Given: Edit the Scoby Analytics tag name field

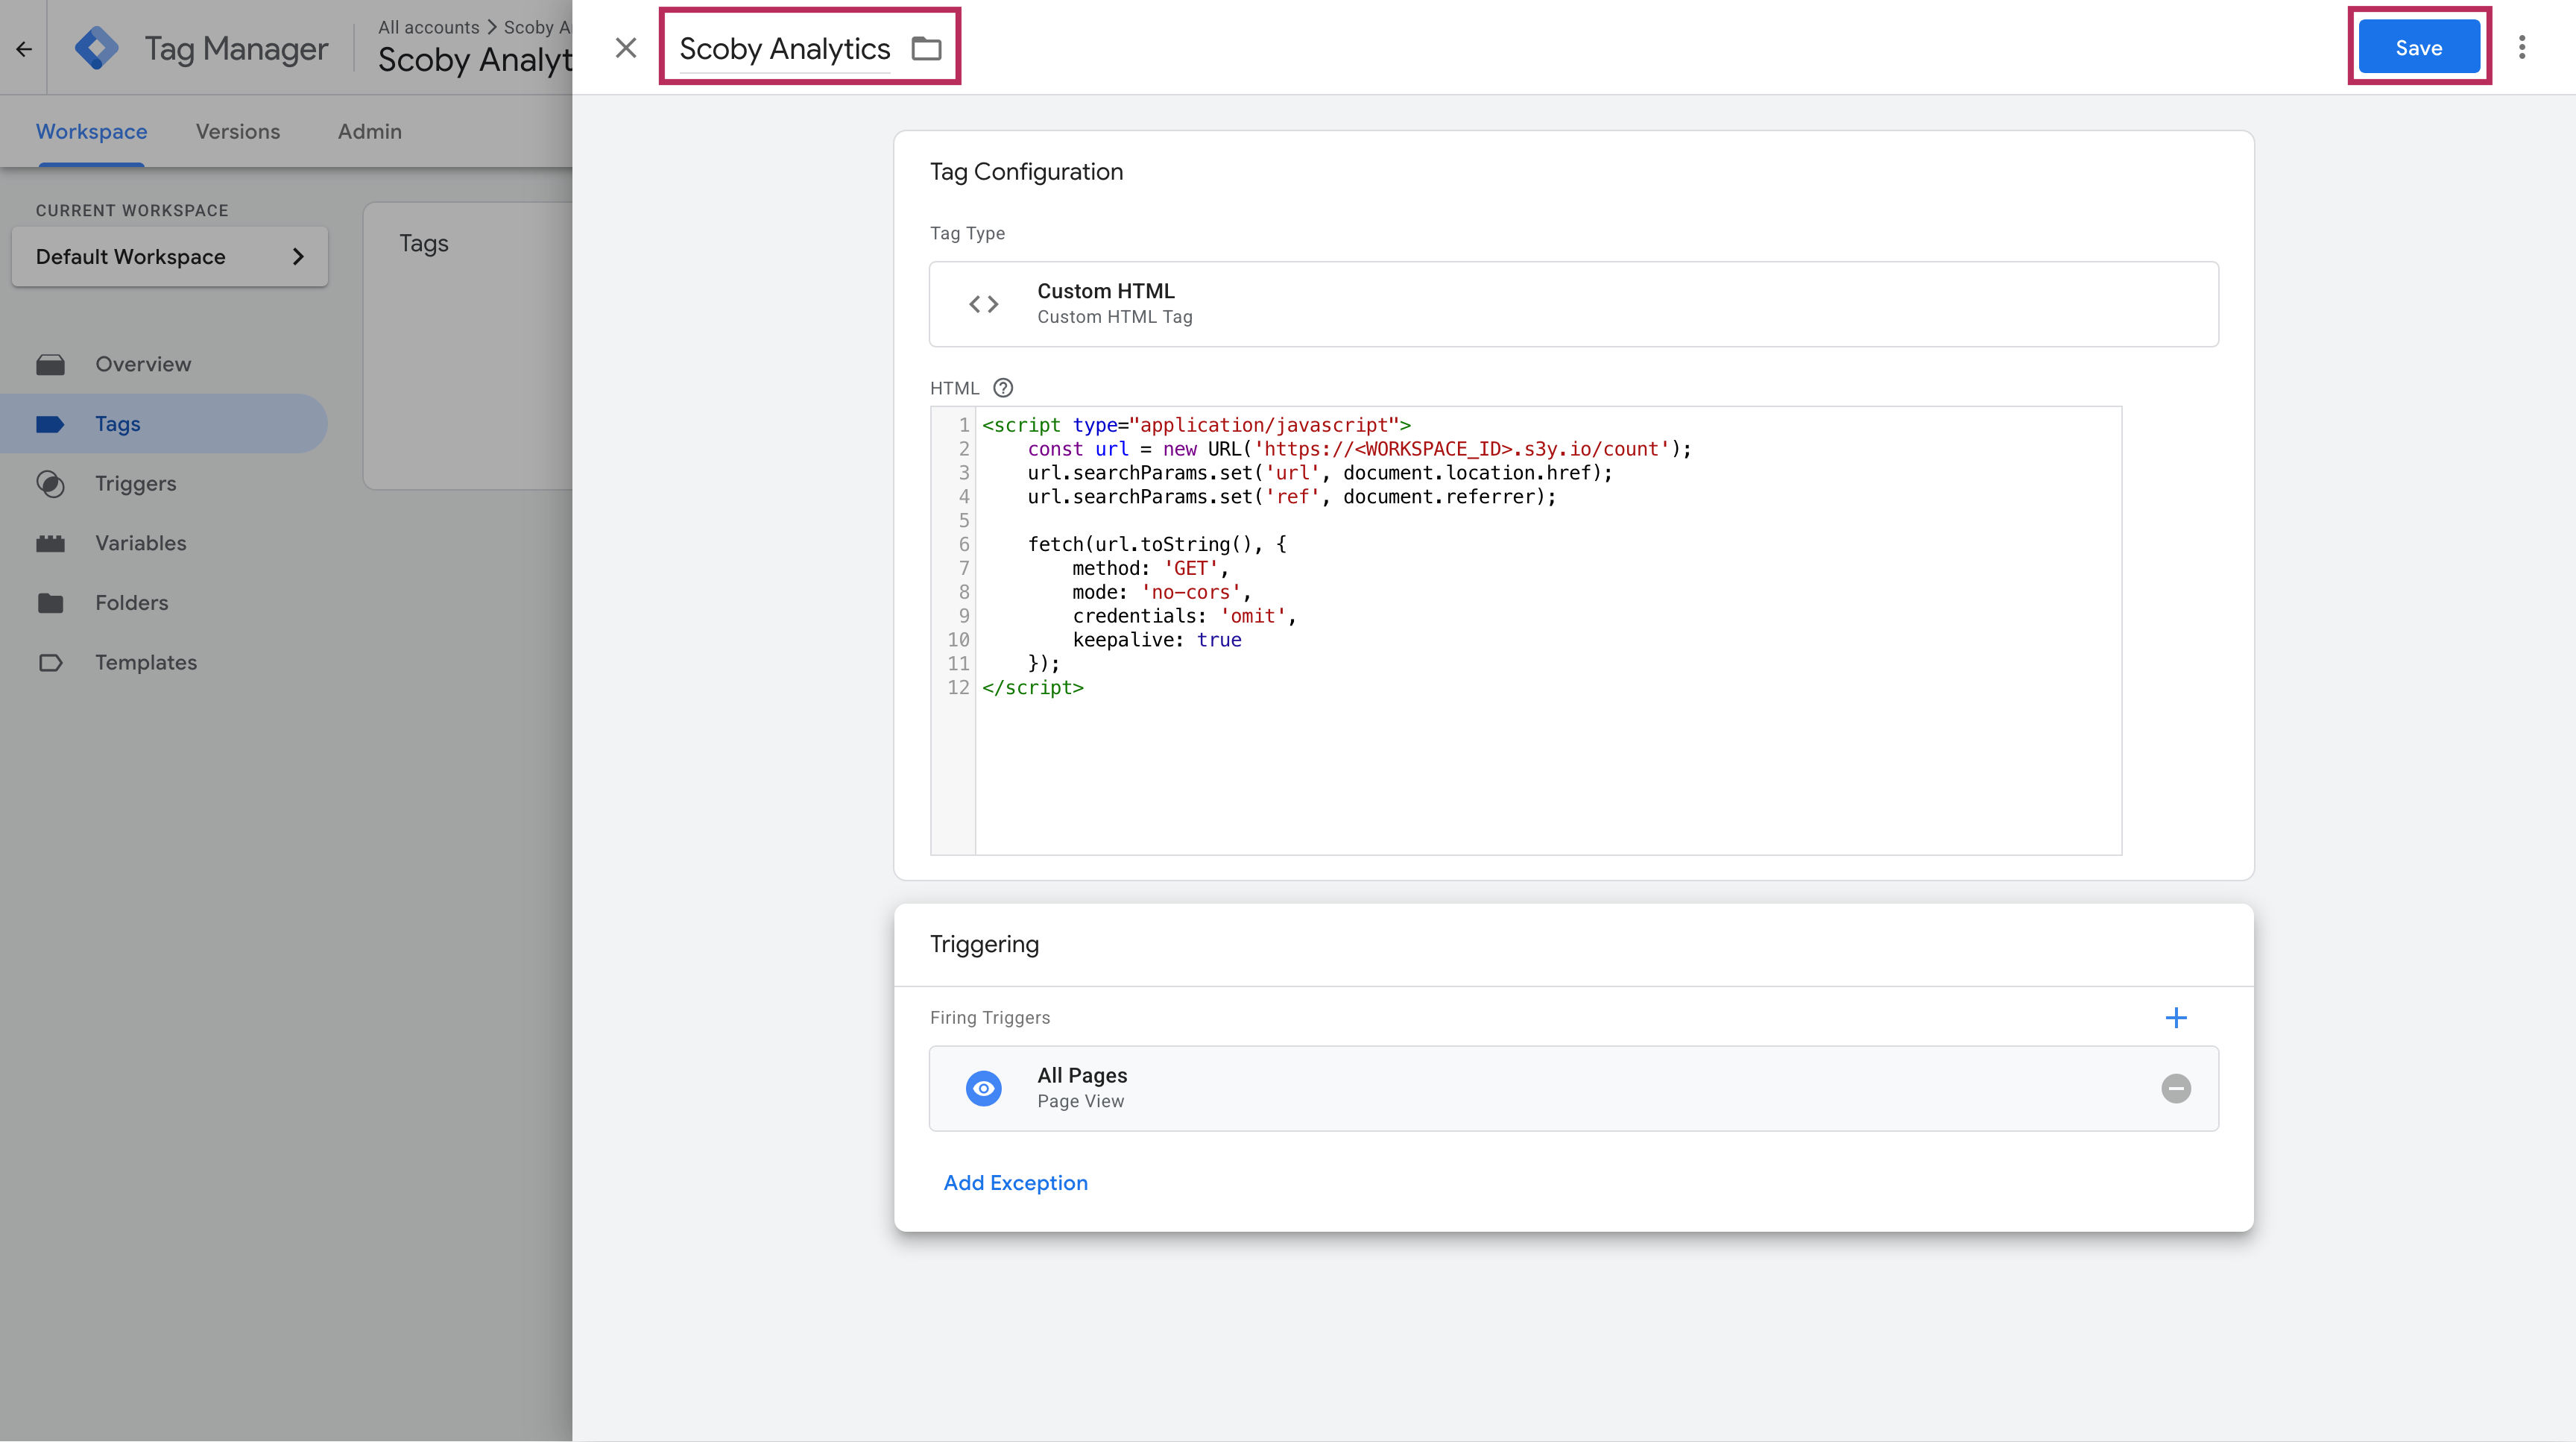Looking at the screenshot, I should [784, 48].
